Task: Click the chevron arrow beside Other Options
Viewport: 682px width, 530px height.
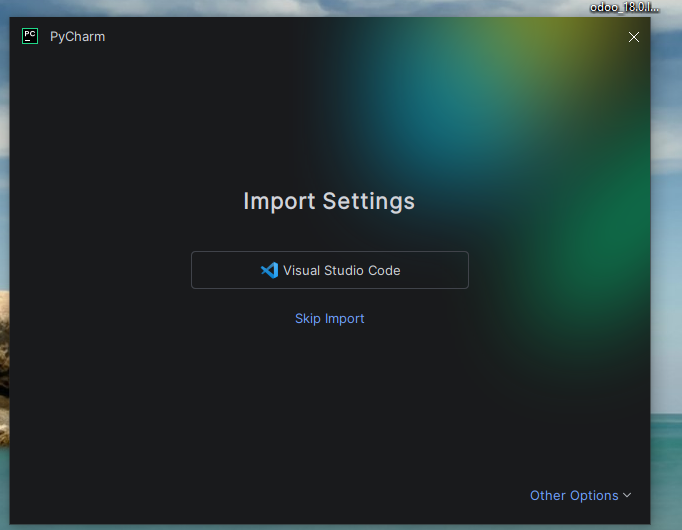Action: 627,495
